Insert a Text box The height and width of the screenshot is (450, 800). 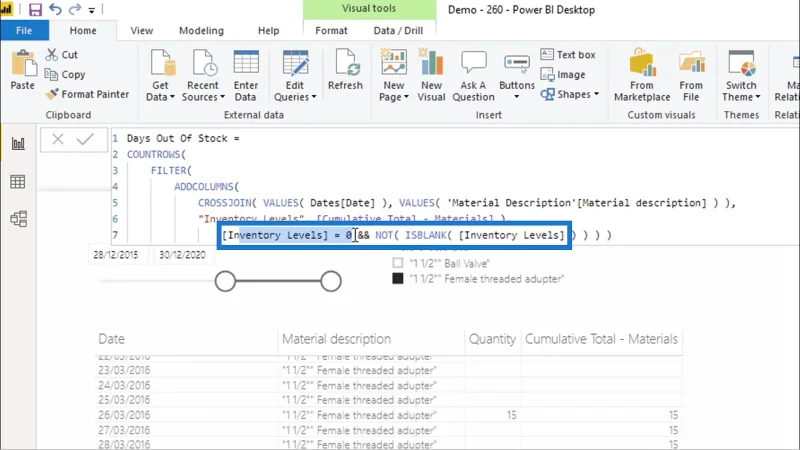(568, 55)
